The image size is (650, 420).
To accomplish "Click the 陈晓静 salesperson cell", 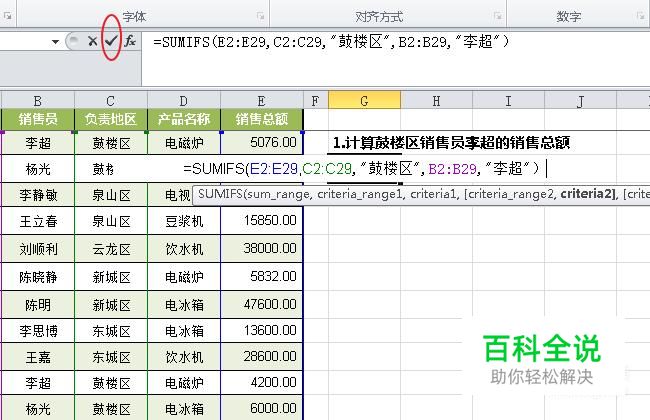I will [x=38, y=276].
